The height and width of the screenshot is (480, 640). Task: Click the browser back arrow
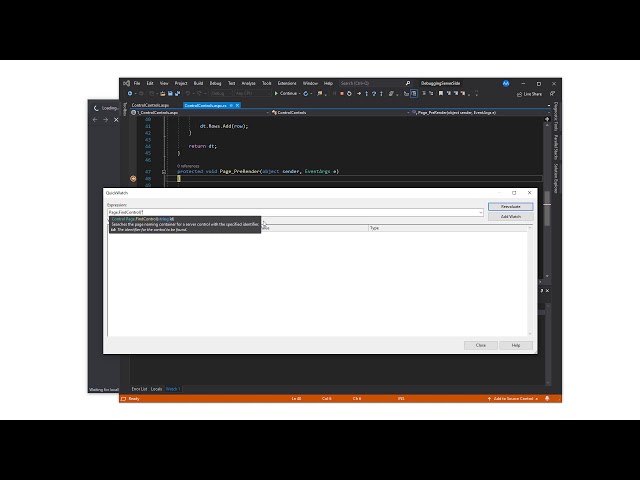(95, 120)
